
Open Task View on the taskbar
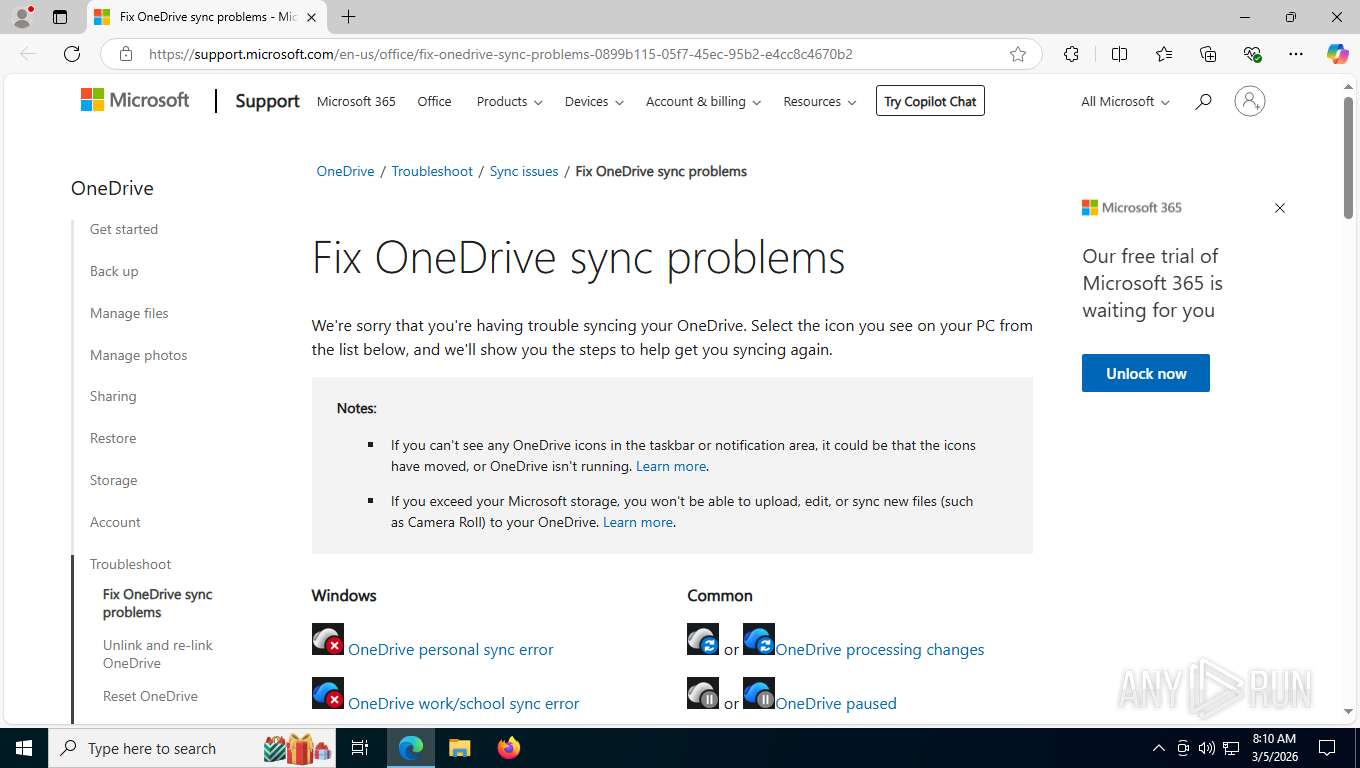point(360,748)
